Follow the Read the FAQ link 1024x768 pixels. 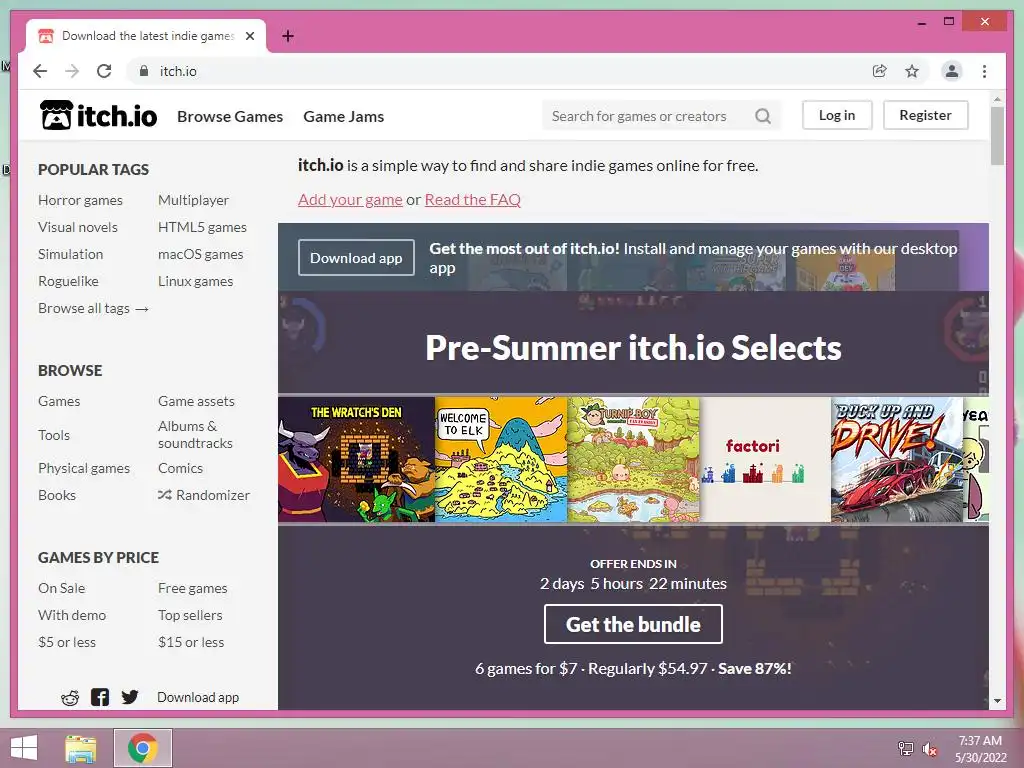473,199
